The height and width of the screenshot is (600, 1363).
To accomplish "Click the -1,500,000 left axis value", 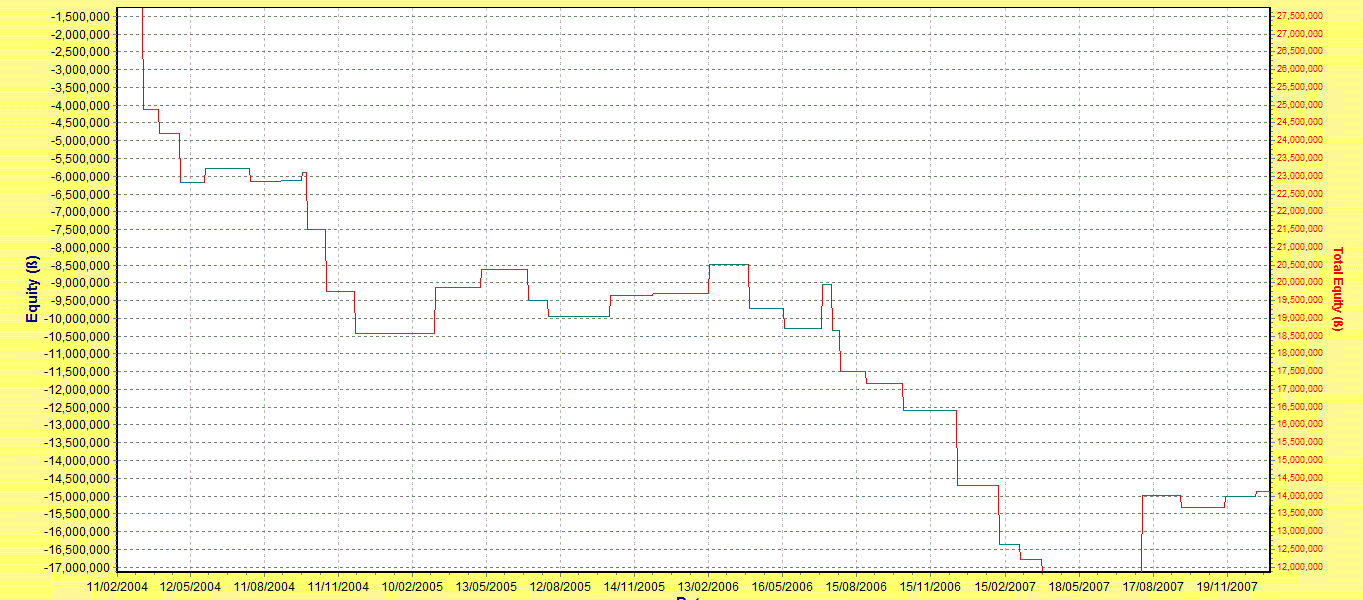I will [81, 17].
